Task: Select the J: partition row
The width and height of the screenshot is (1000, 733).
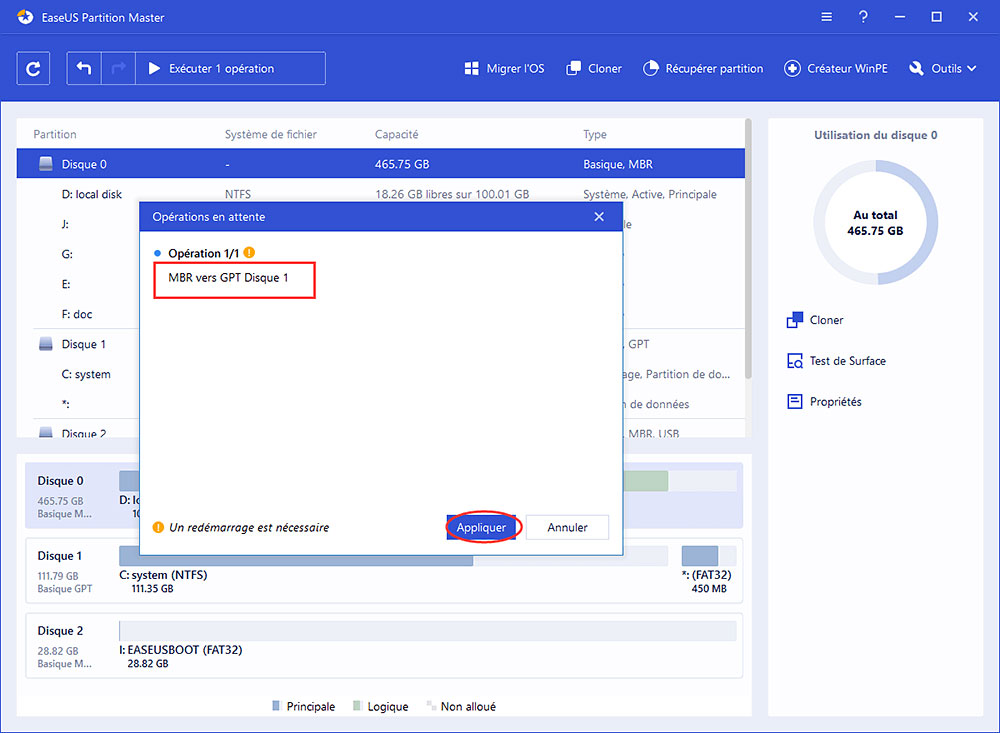Action: pos(65,225)
